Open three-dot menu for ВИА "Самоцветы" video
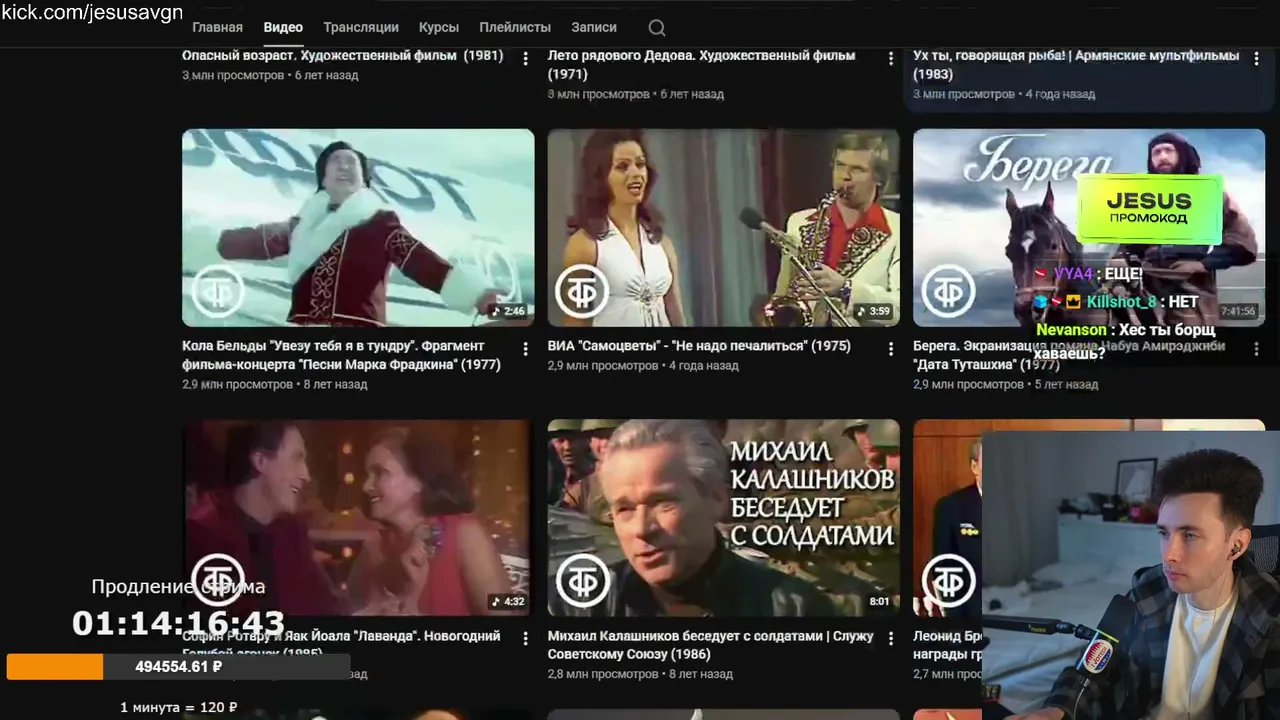This screenshot has width=1280, height=720. 891,349
